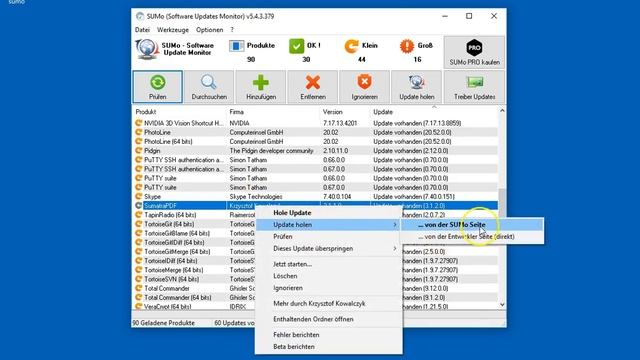Click Computerinsel GmbH in PhotoLine (64 bits) row

coord(256,141)
